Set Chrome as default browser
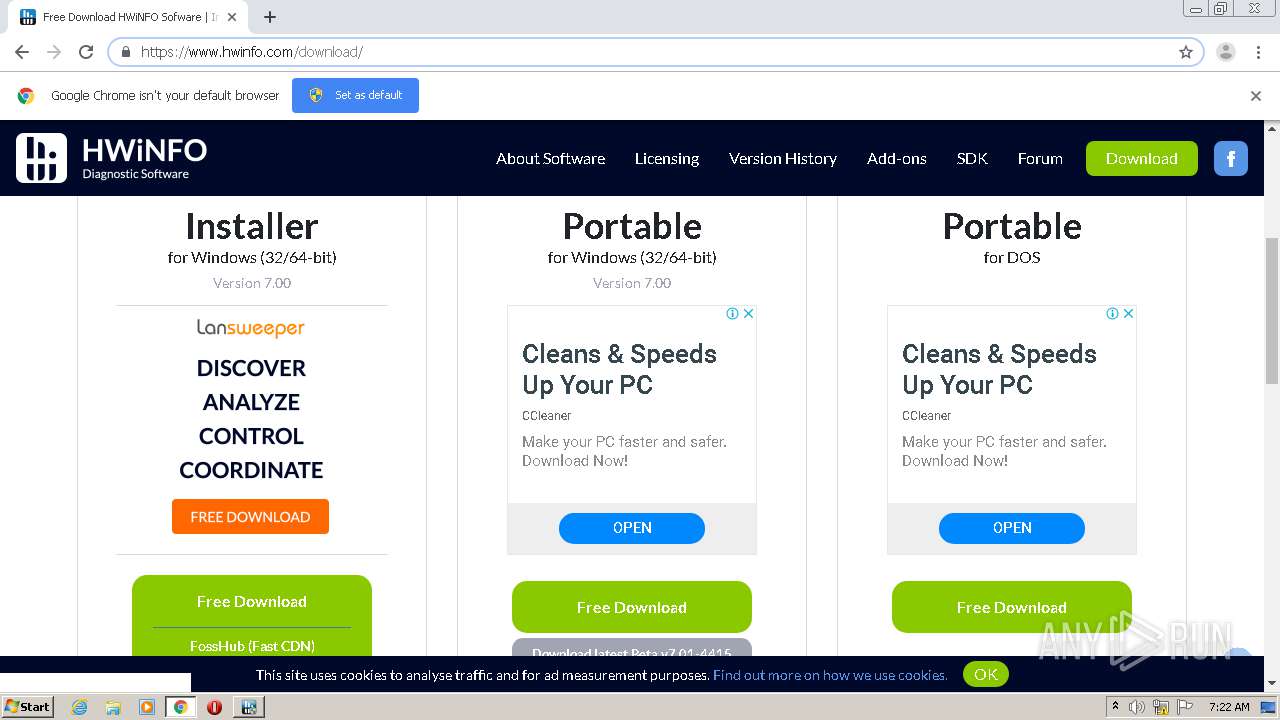 click(355, 95)
